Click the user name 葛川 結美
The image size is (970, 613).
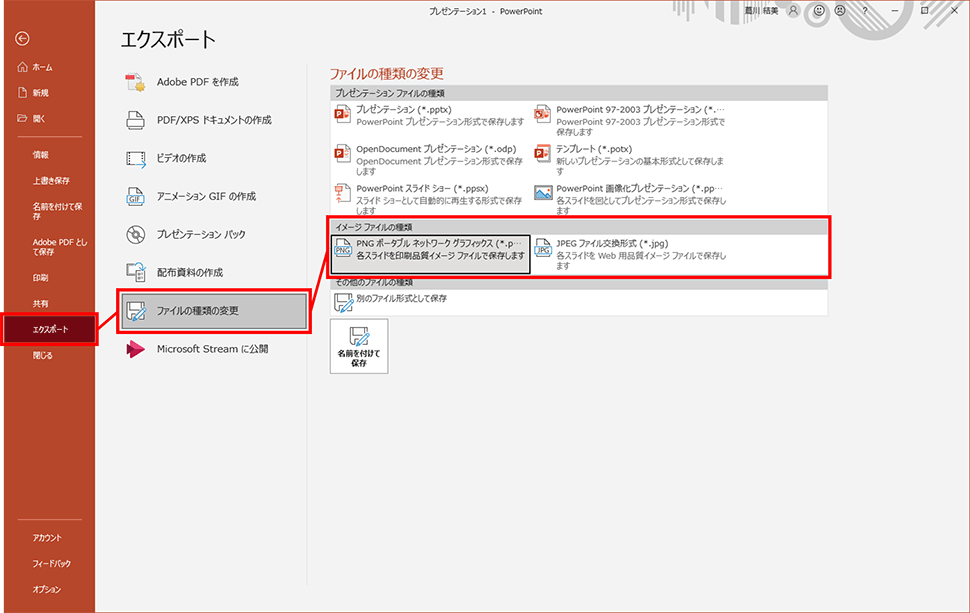[x=761, y=11]
